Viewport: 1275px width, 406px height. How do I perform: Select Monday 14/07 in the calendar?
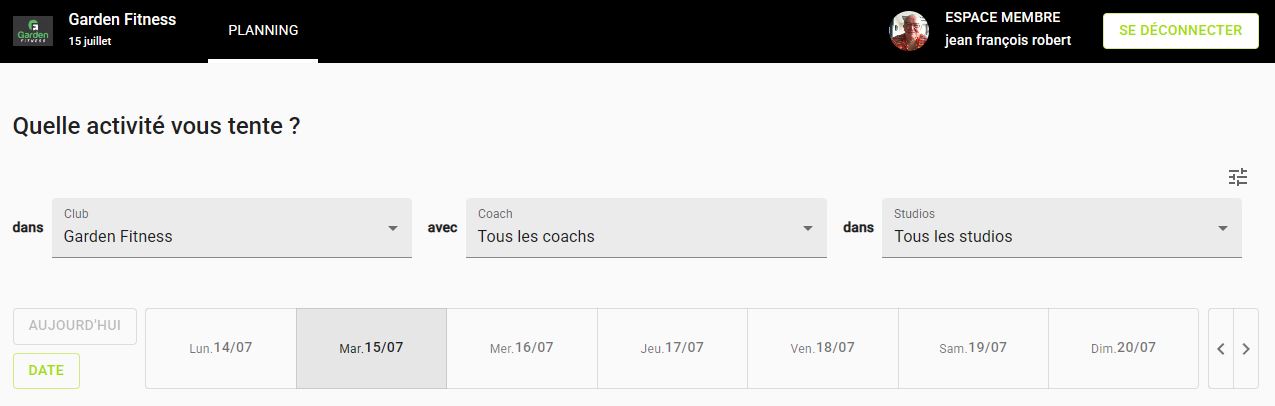221,348
